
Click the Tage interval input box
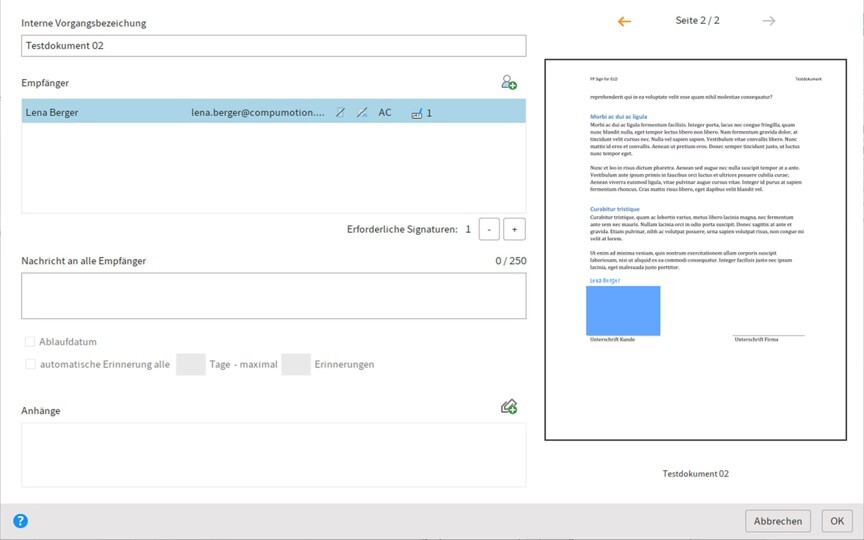point(191,364)
